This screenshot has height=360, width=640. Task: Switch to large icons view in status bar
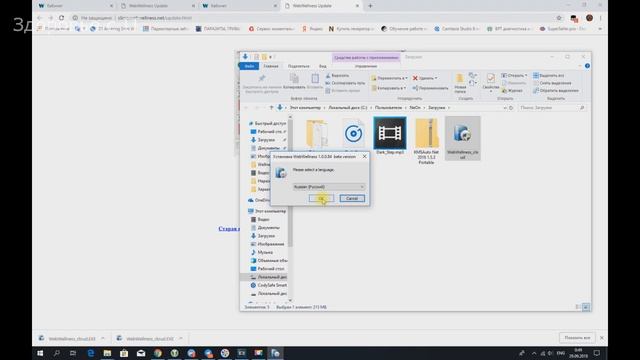click(586, 307)
